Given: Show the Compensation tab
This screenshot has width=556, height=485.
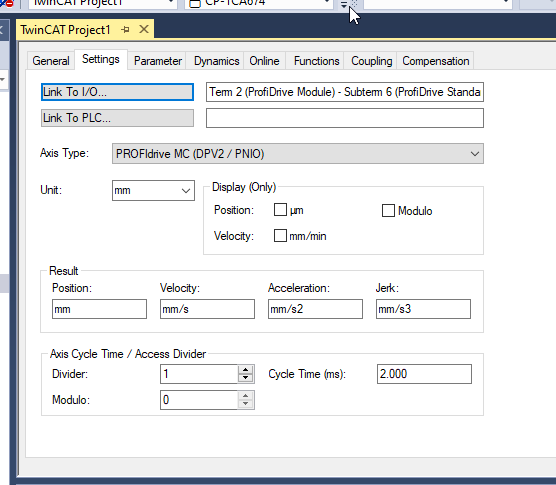Looking at the screenshot, I should click(x=435, y=61).
